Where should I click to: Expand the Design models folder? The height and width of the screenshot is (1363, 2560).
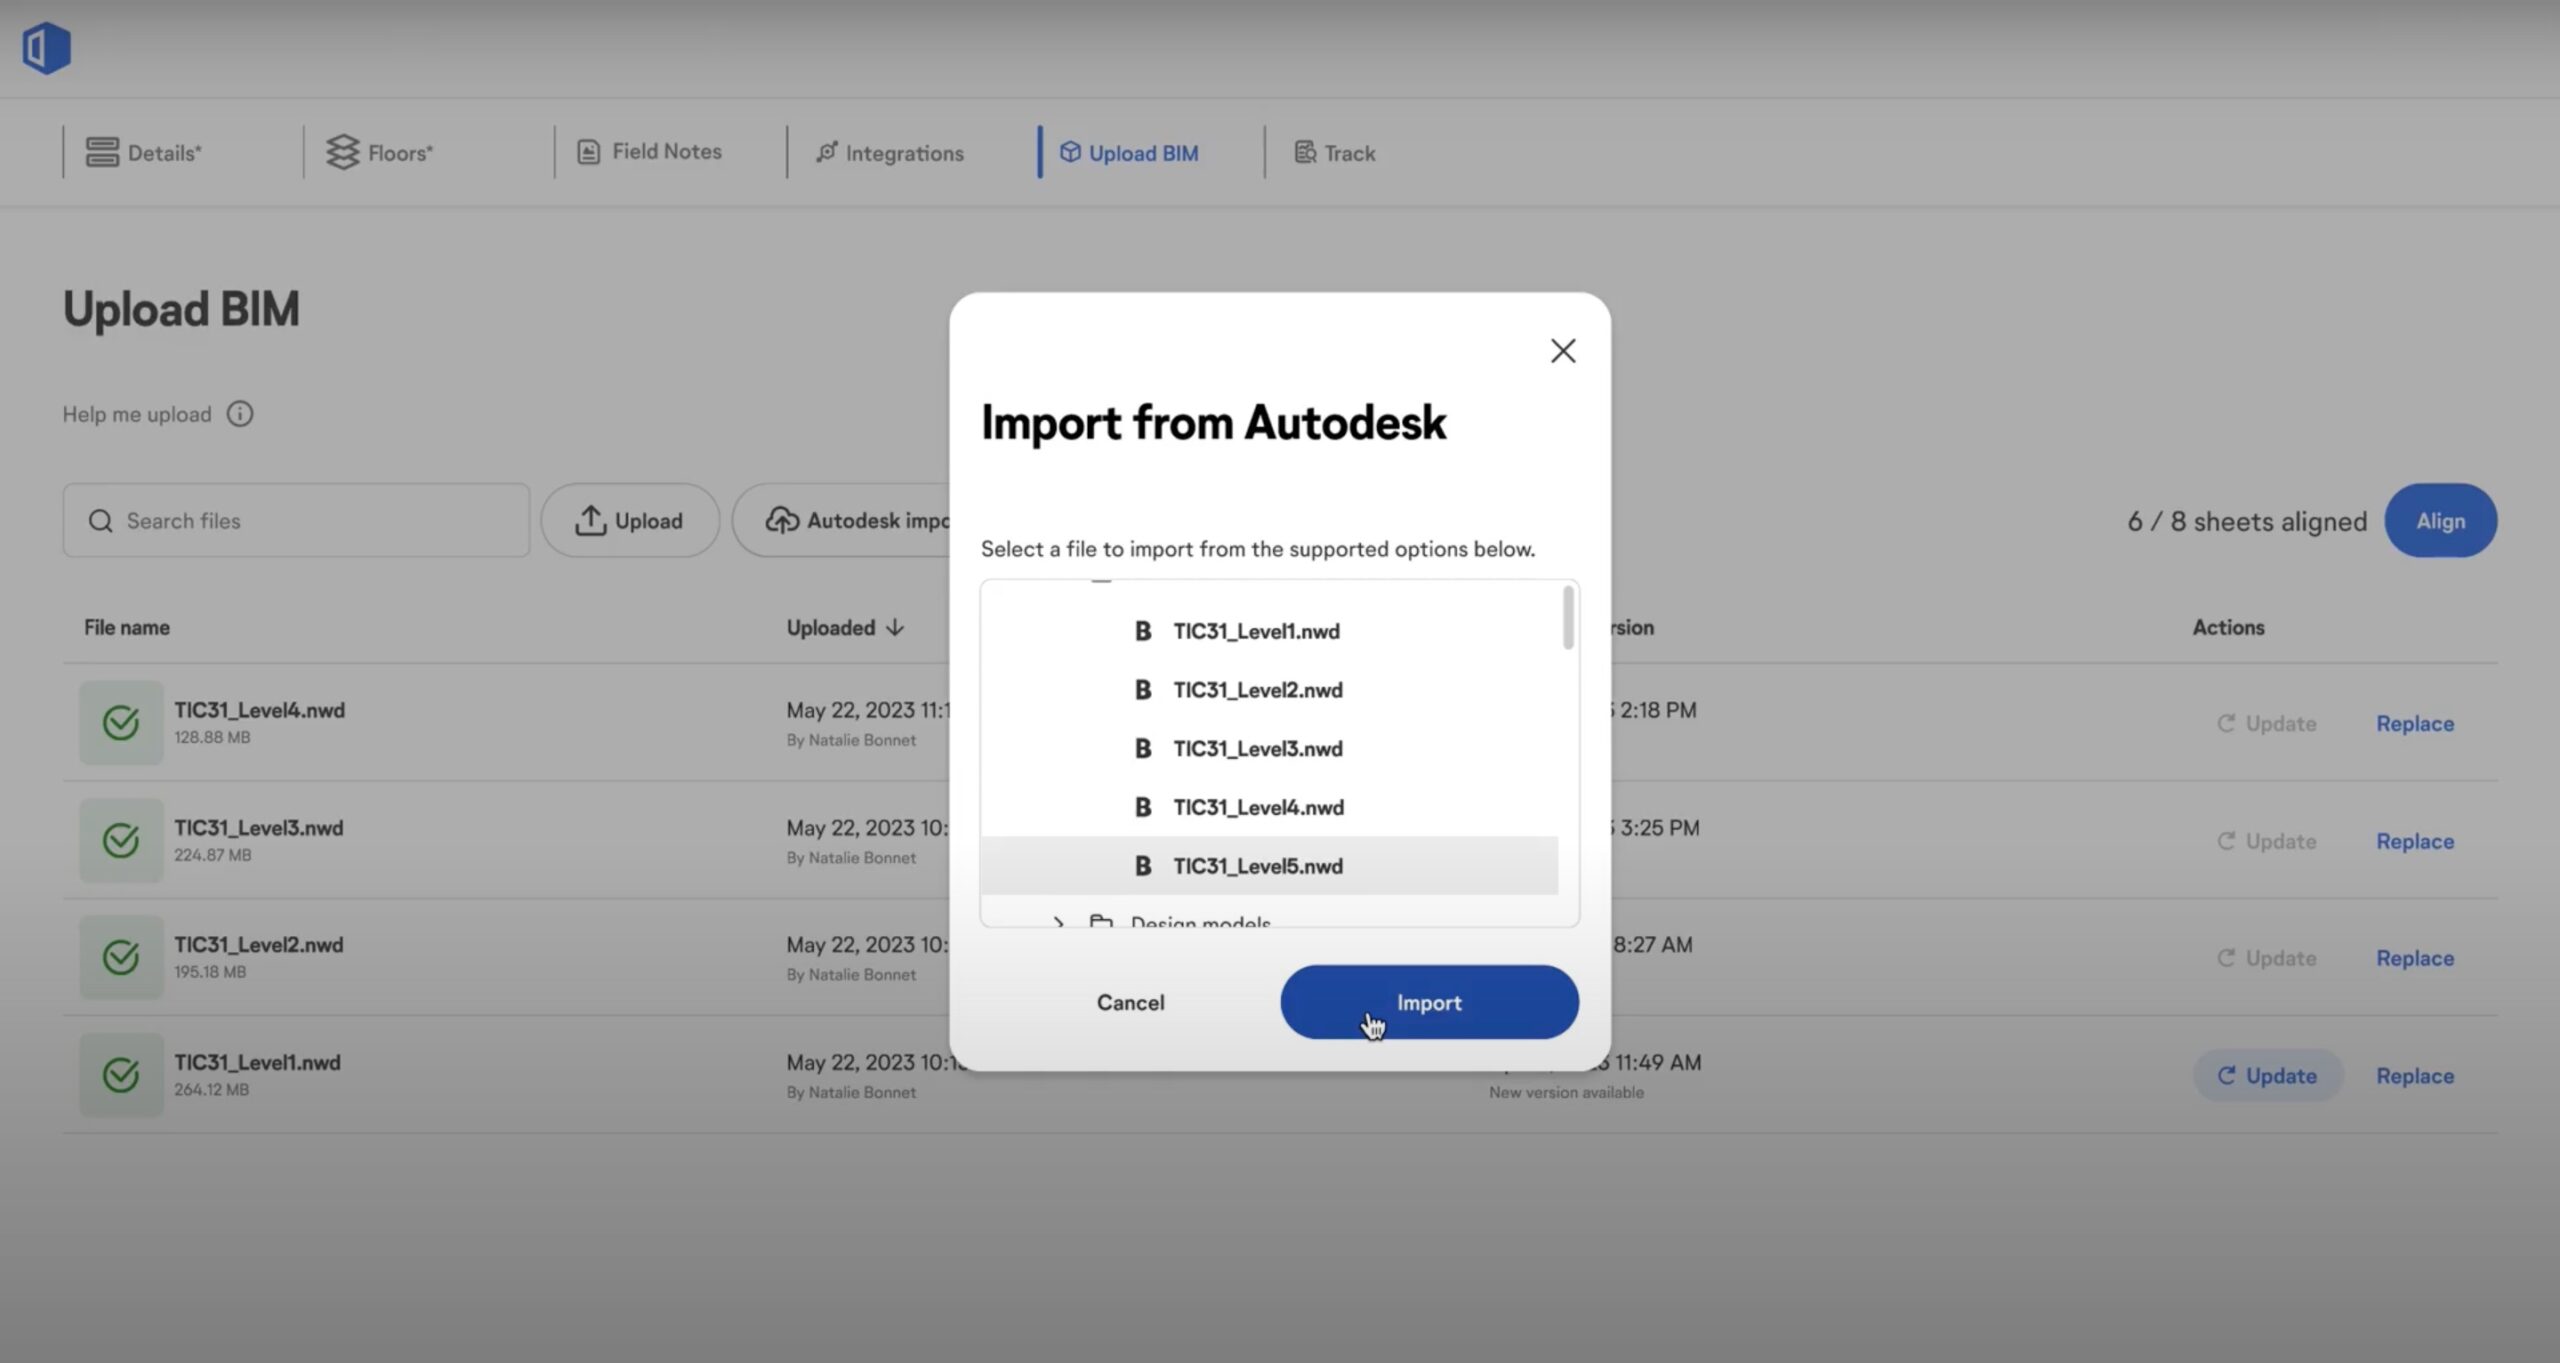tap(1058, 921)
